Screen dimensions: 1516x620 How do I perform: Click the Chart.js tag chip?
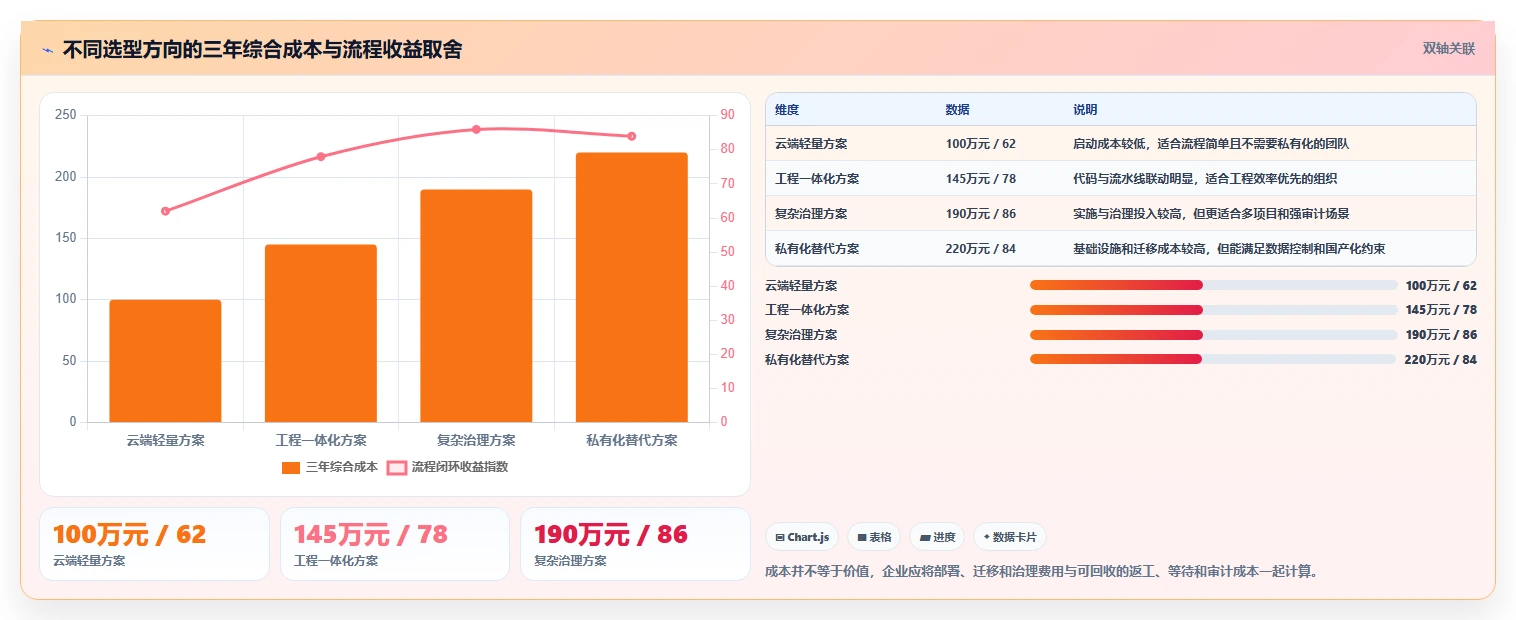(803, 537)
